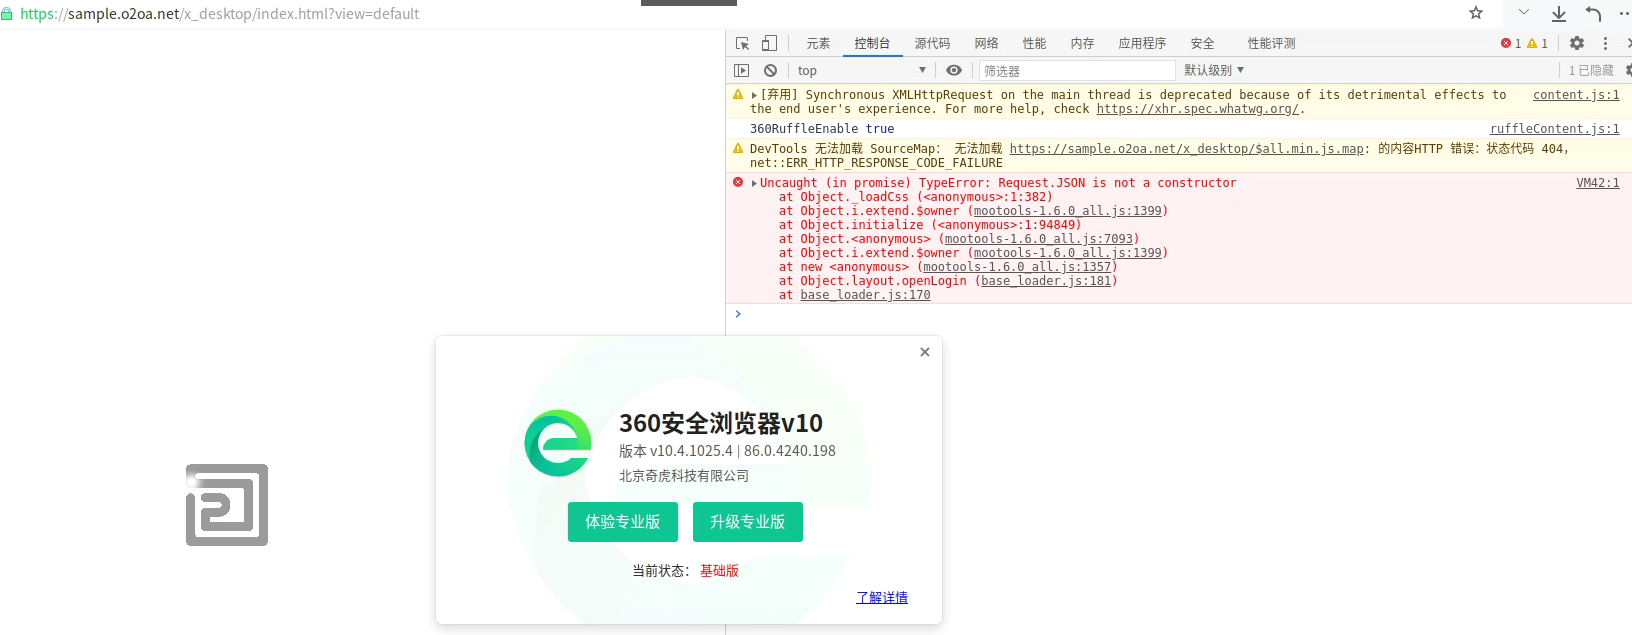Switch to the 应用程序 tab
Viewport: 1632px width, 635px height.
pos(1142,43)
